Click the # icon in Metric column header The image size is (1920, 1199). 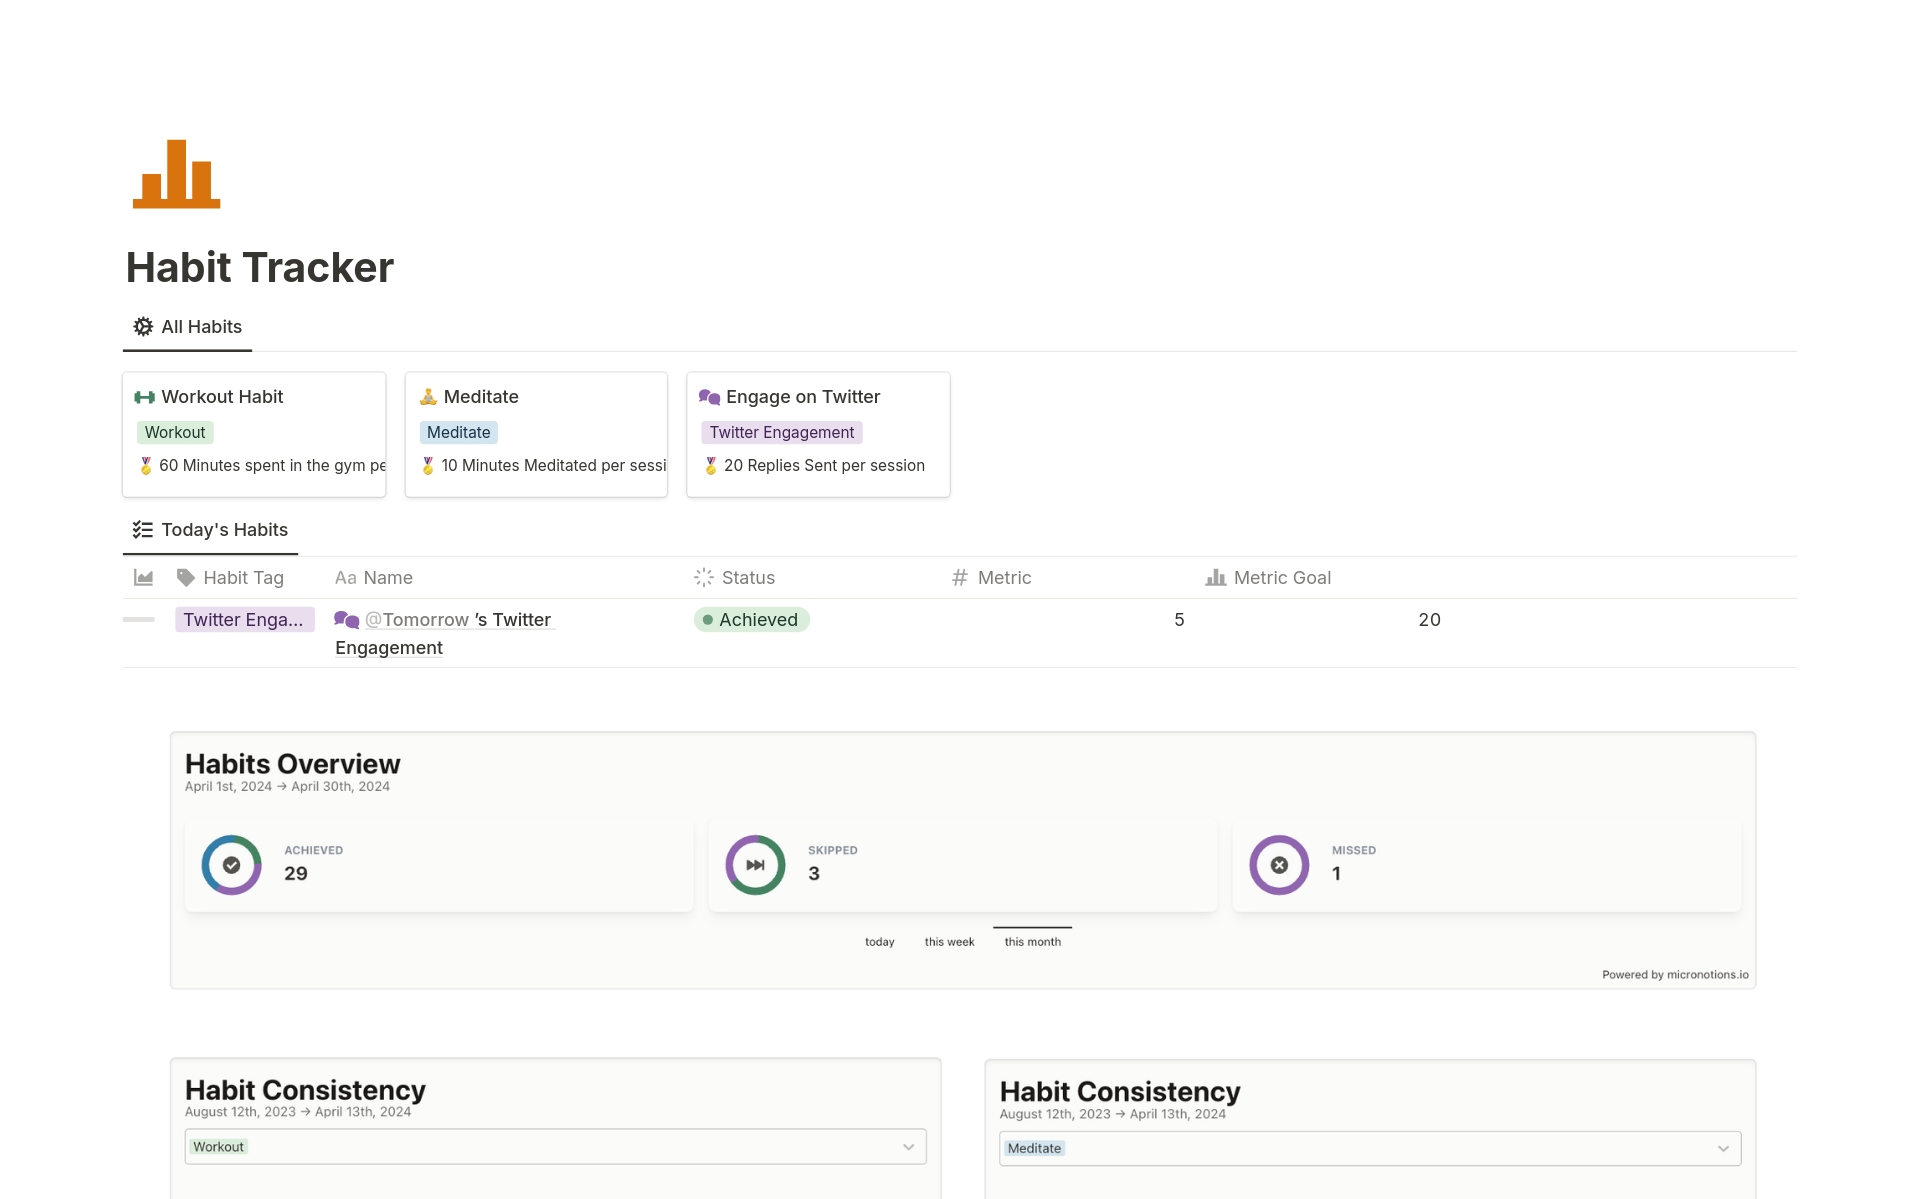959,577
